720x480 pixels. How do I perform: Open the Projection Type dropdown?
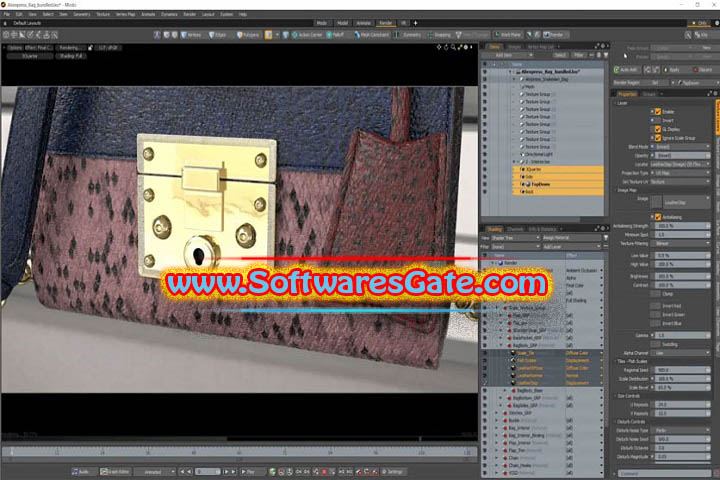[x=682, y=173]
